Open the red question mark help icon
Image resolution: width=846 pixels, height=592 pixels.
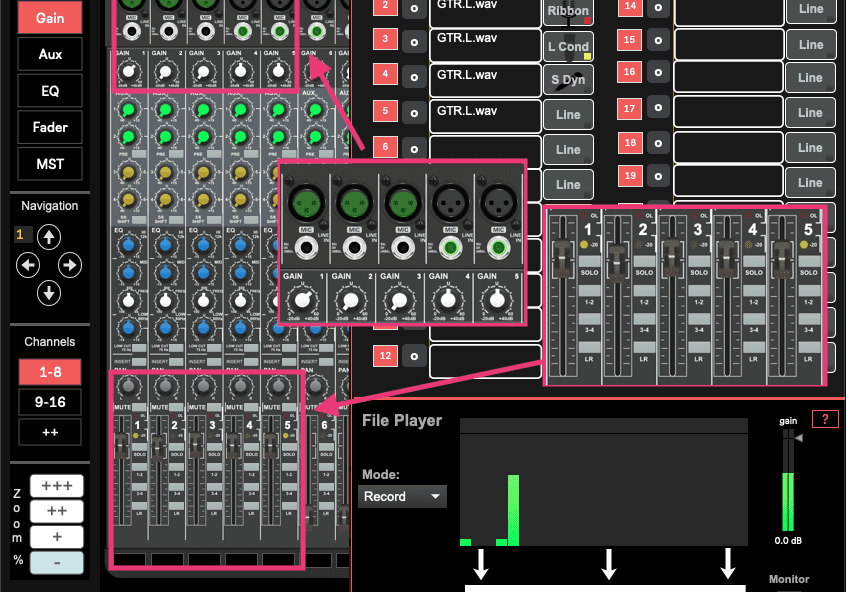click(825, 418)
